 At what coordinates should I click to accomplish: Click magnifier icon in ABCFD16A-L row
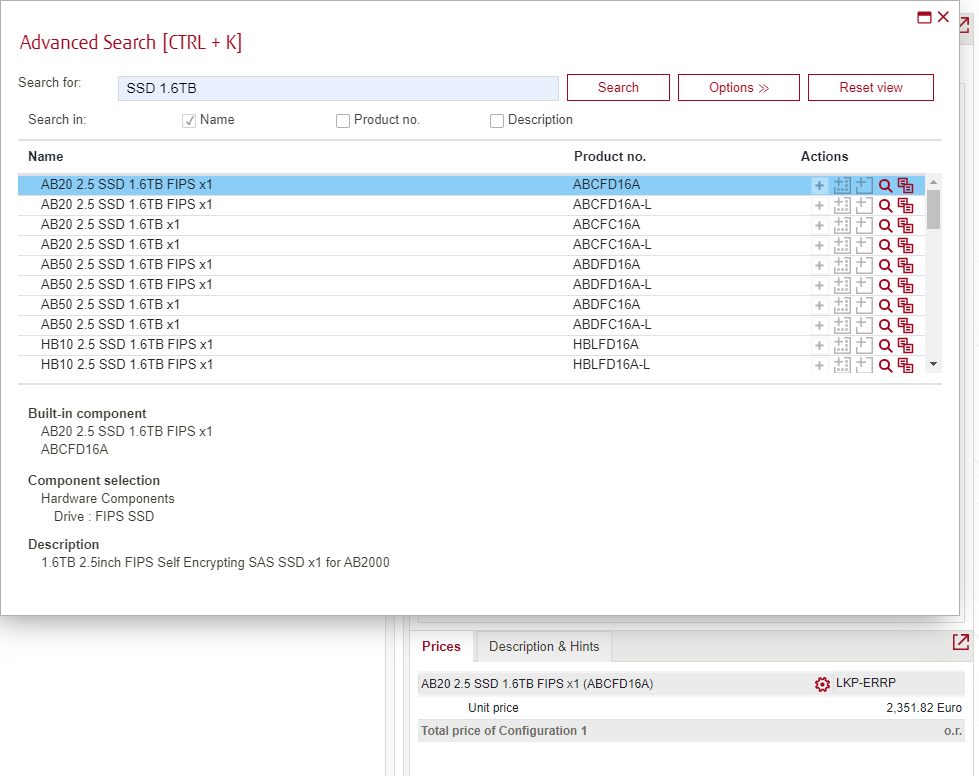point(885,205)
